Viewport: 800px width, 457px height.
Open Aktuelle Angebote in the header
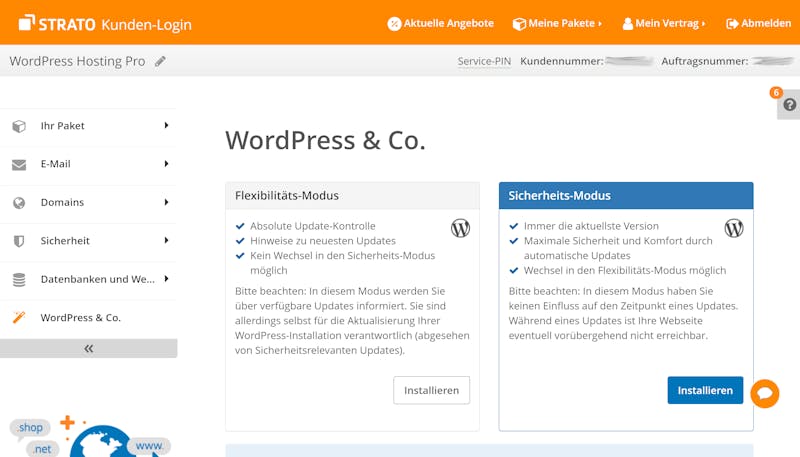coord(441,23)
